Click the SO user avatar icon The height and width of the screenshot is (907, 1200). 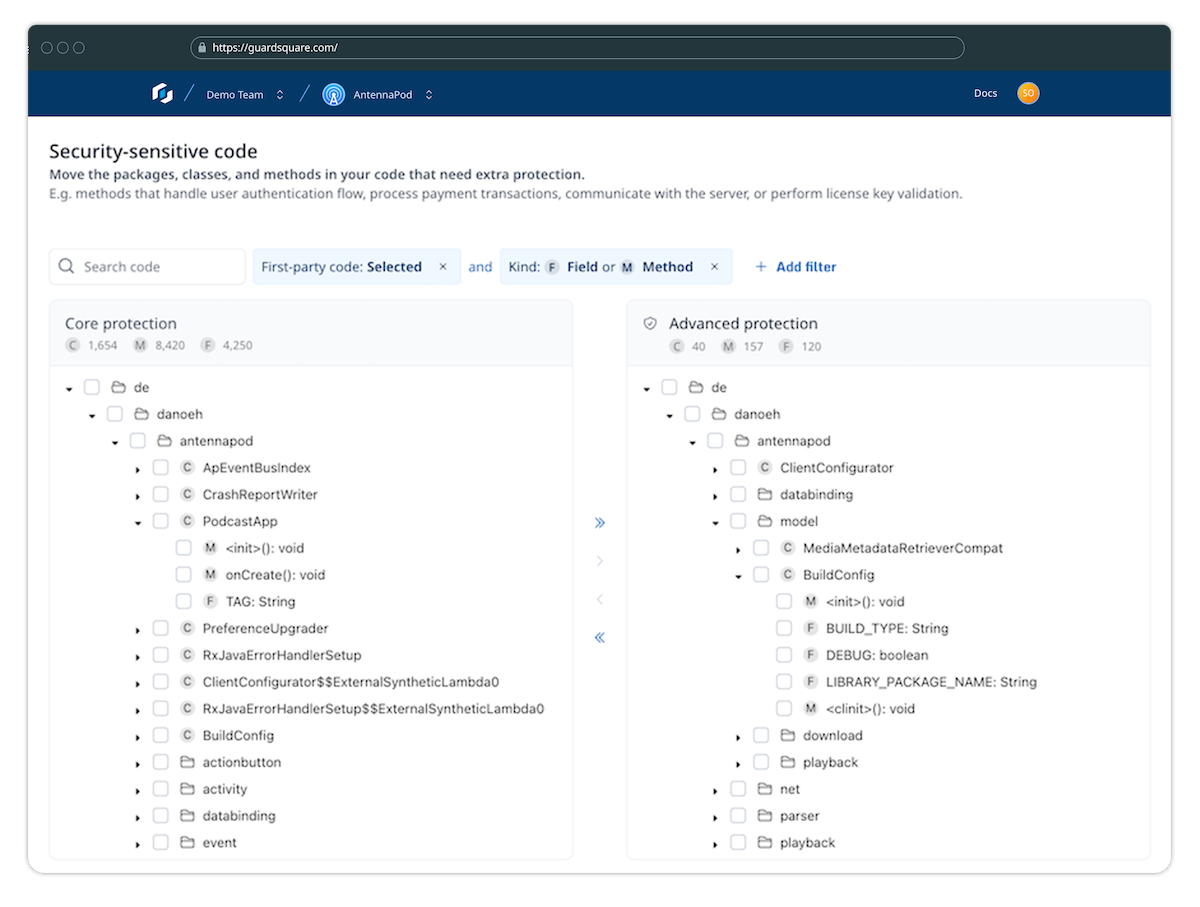pos(1028,92)
